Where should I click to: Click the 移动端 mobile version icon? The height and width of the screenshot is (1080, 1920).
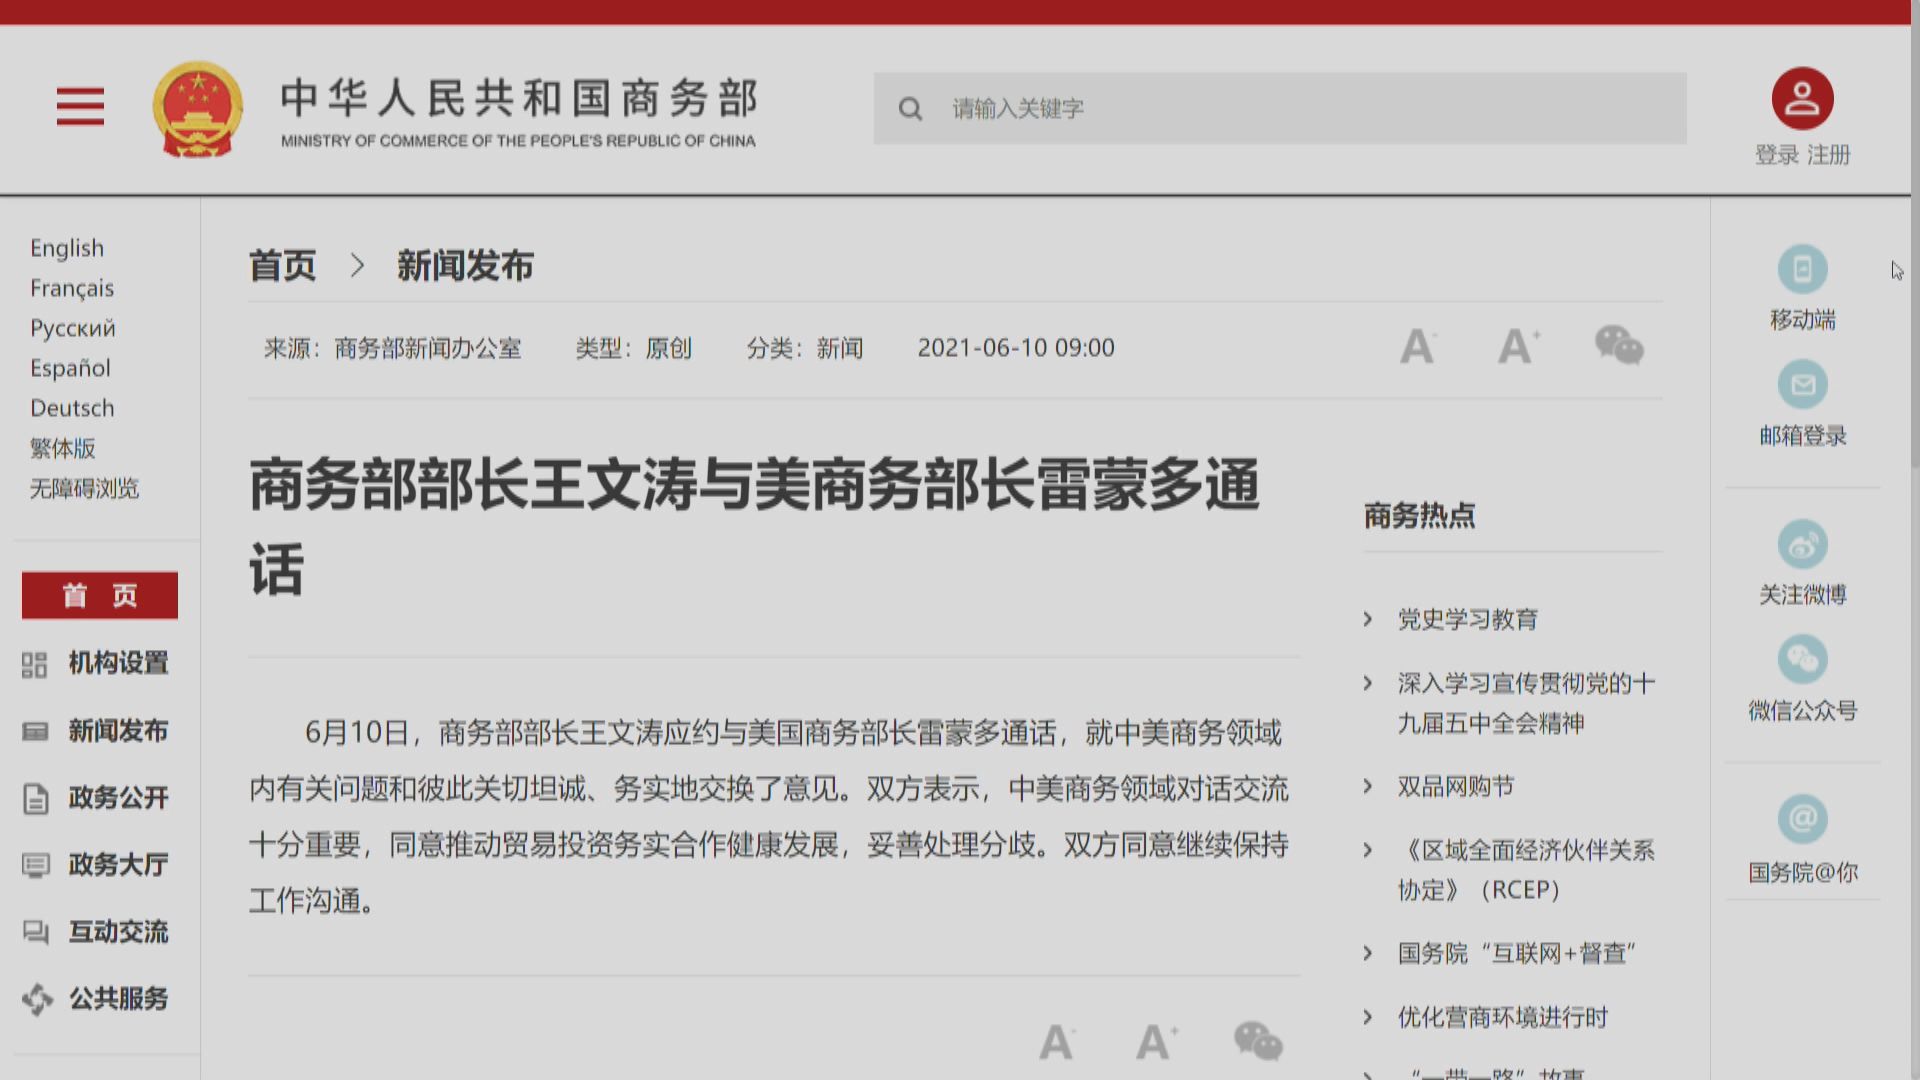click(1802, 269)
